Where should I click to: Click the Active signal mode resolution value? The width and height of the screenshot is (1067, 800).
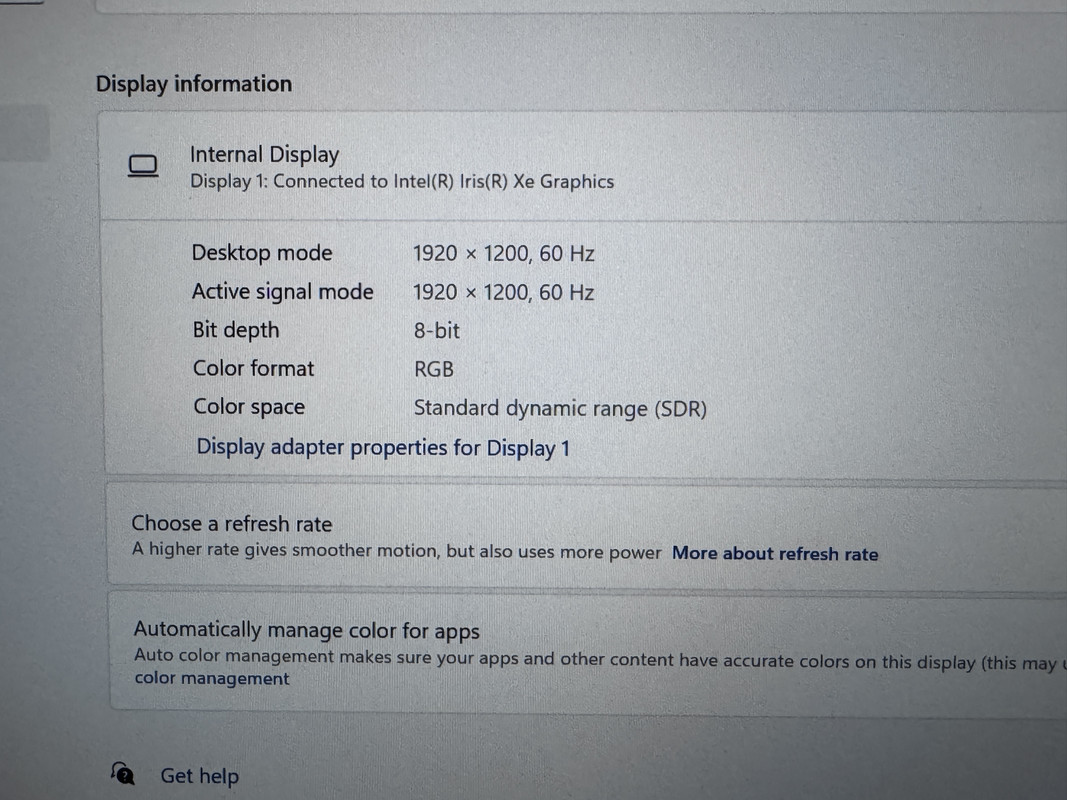click(504, 293)
